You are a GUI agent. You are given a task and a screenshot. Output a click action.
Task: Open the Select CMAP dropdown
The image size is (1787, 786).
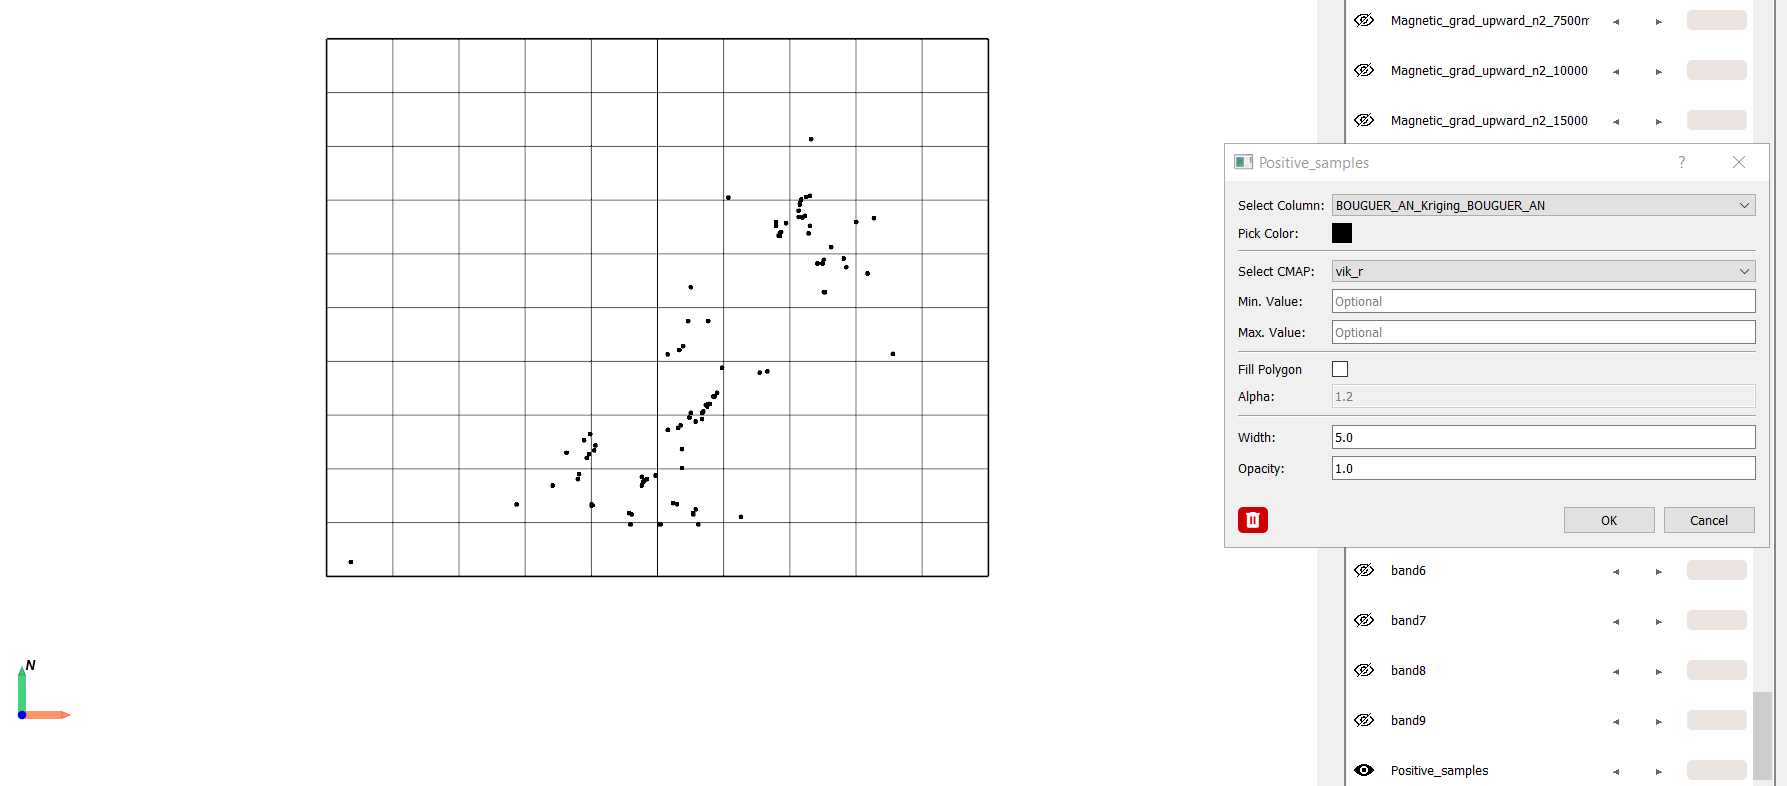1542,271
